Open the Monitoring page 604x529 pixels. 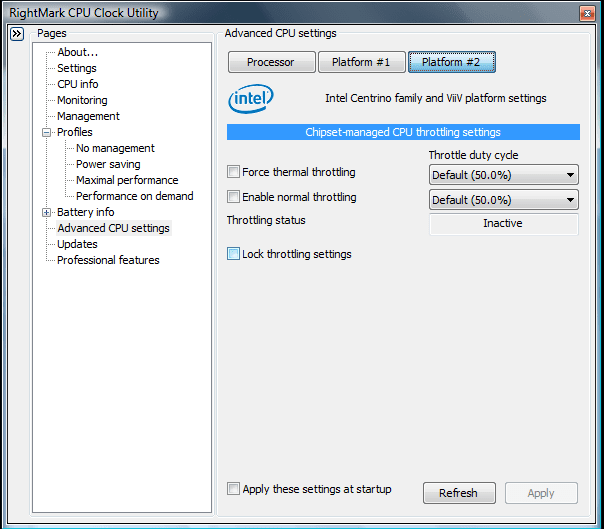point(82,100)
